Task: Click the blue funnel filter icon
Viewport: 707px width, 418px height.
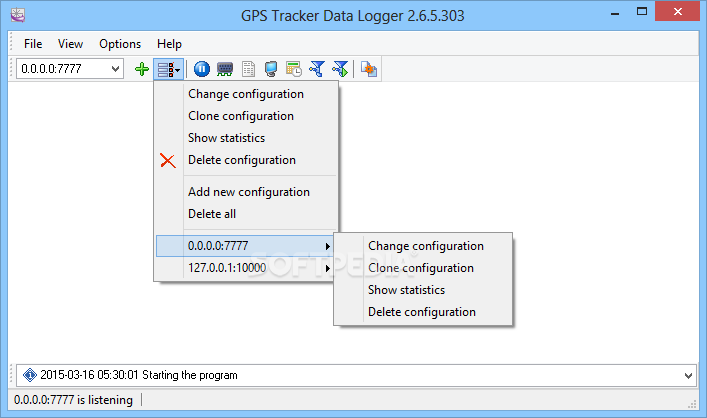Action: pyautogui.click(x=317, y=69)
